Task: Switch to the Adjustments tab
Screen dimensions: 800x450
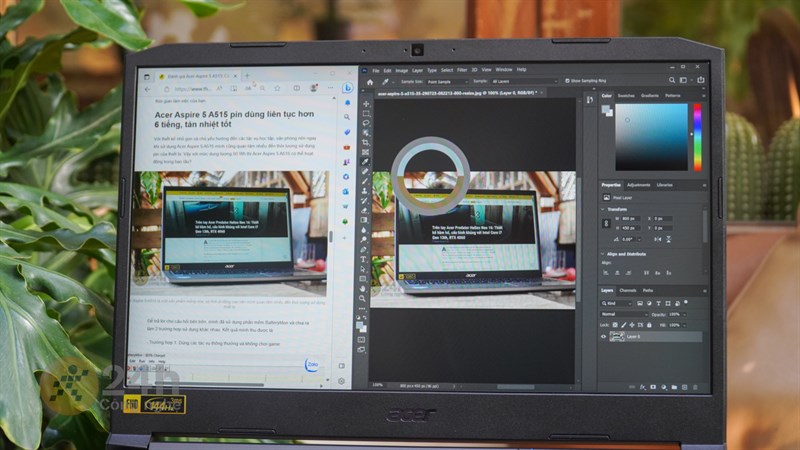Action: tap(638, 185)
